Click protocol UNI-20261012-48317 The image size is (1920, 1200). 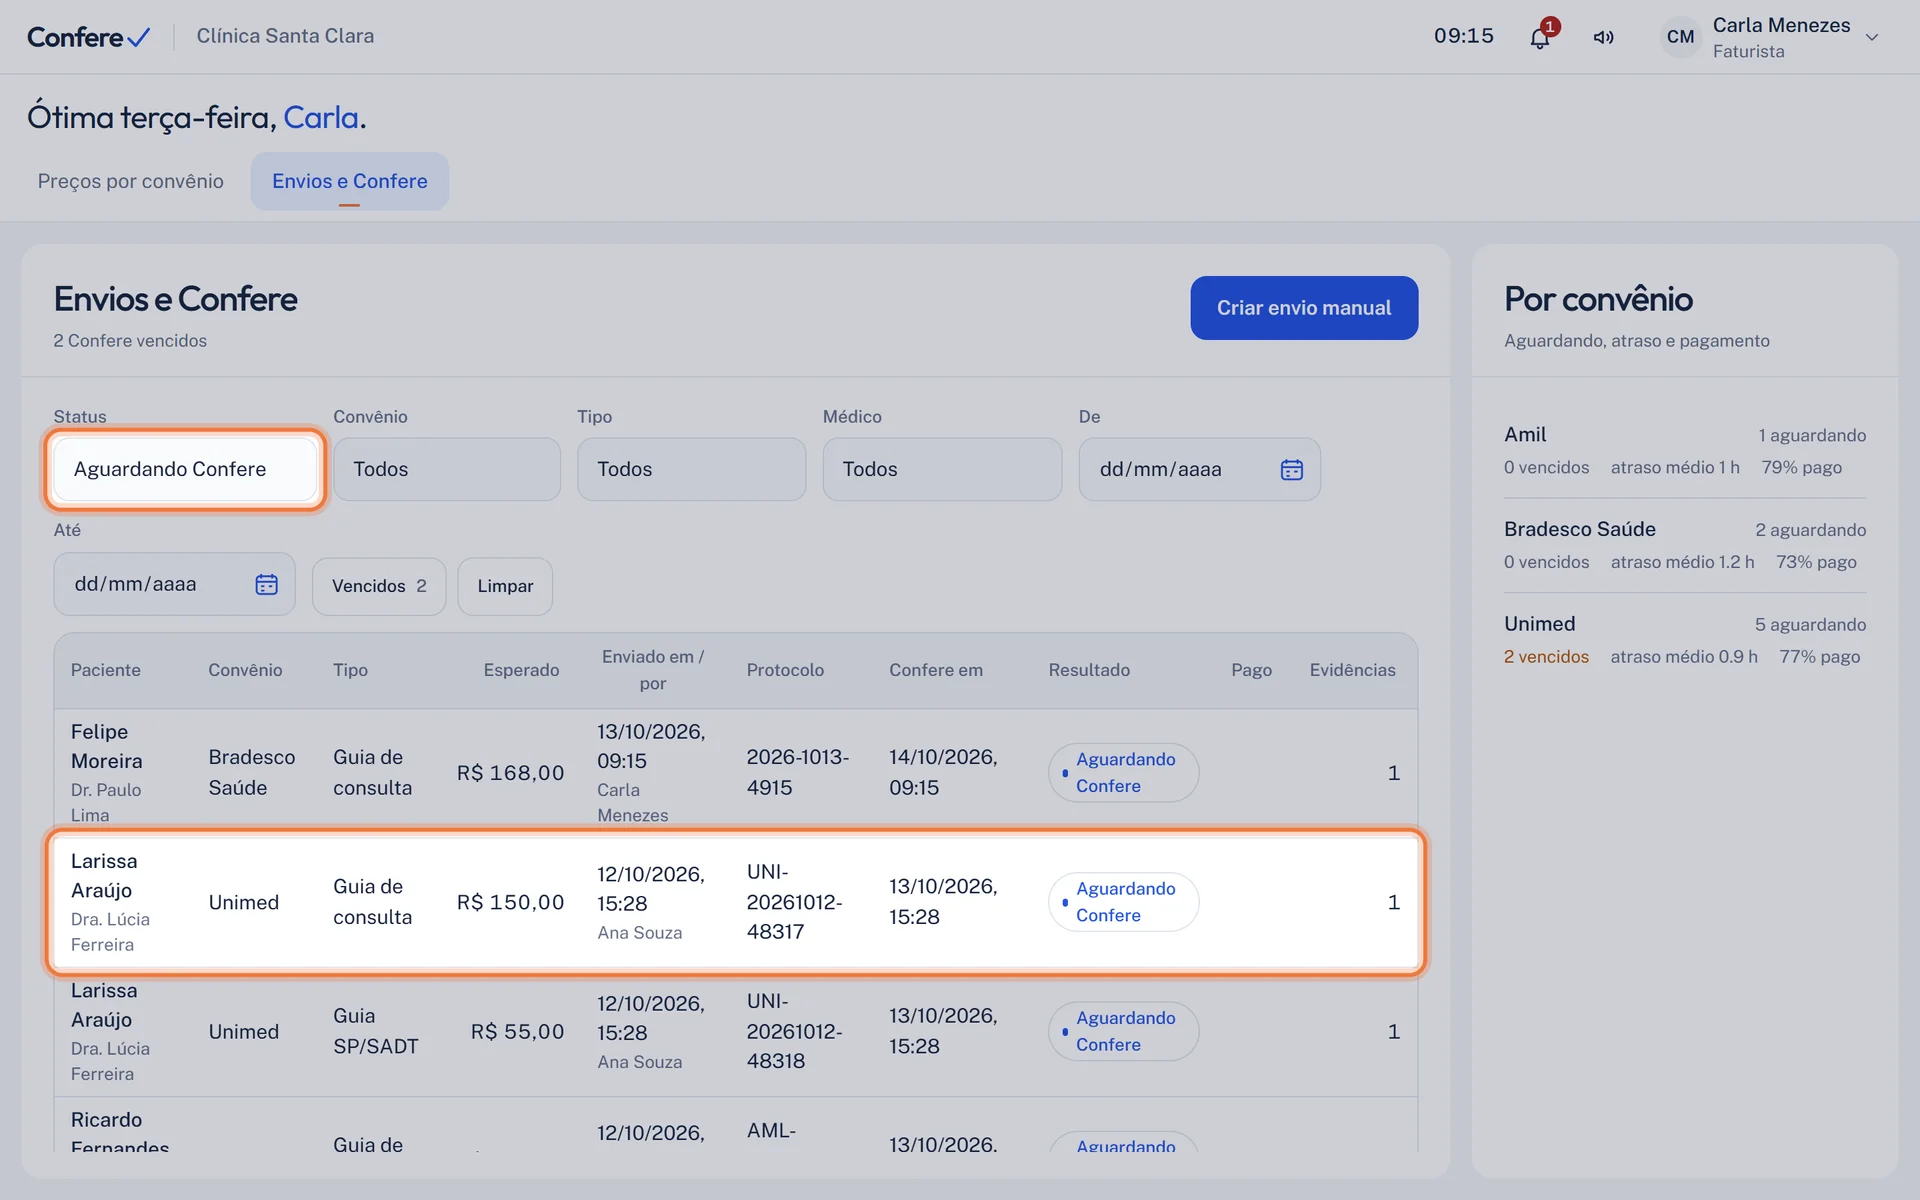(x=794, y=902)
